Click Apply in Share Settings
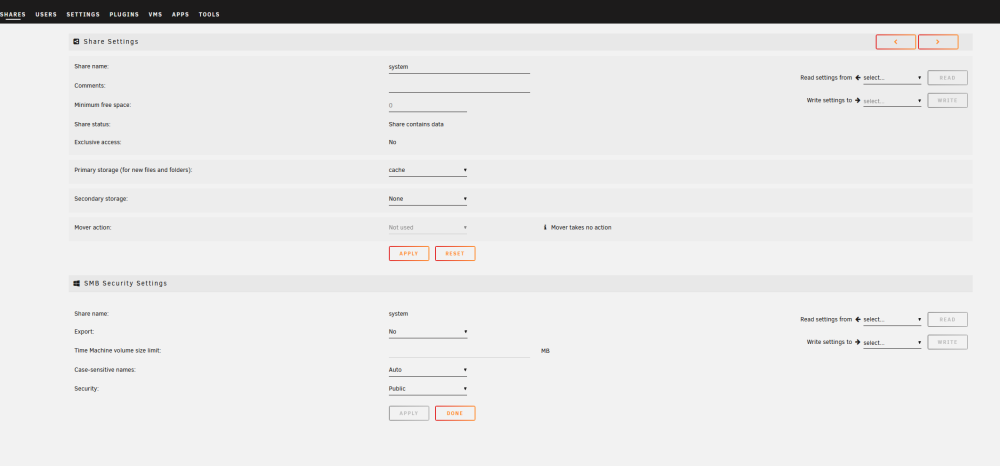The height and width of the screenshot is (466, 1000). point(409,254)
